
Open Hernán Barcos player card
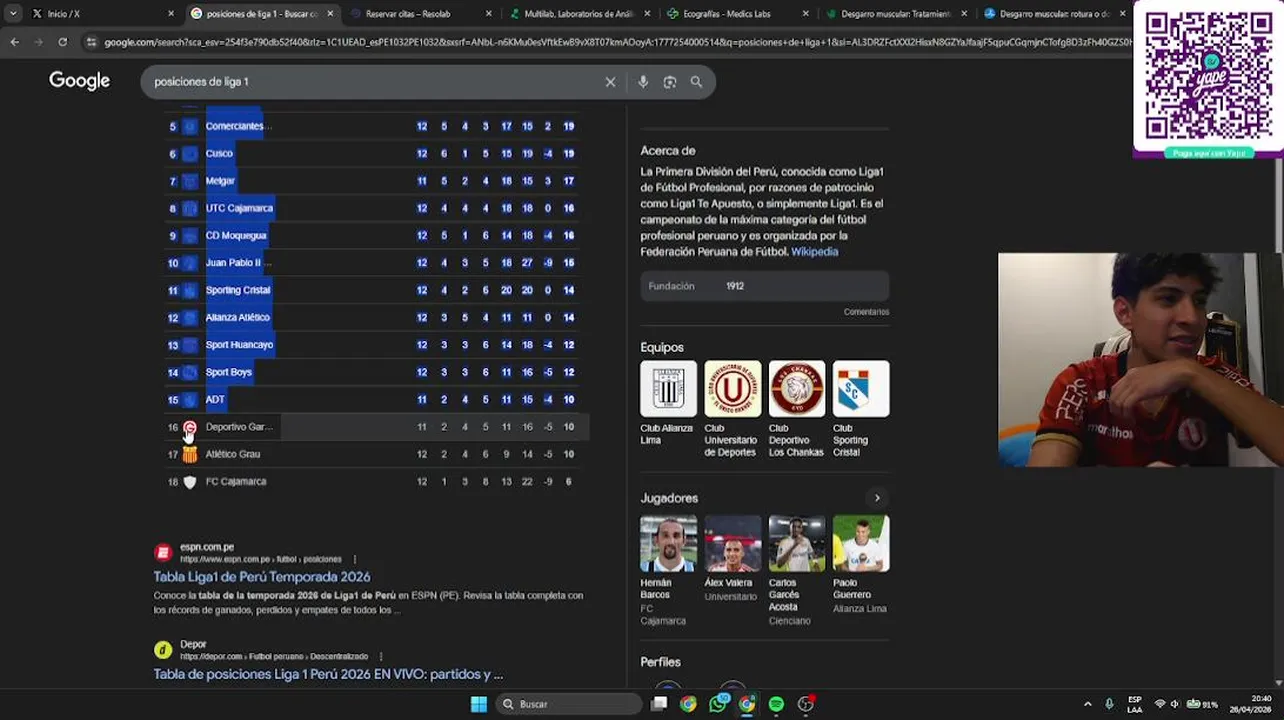[668, 571]
